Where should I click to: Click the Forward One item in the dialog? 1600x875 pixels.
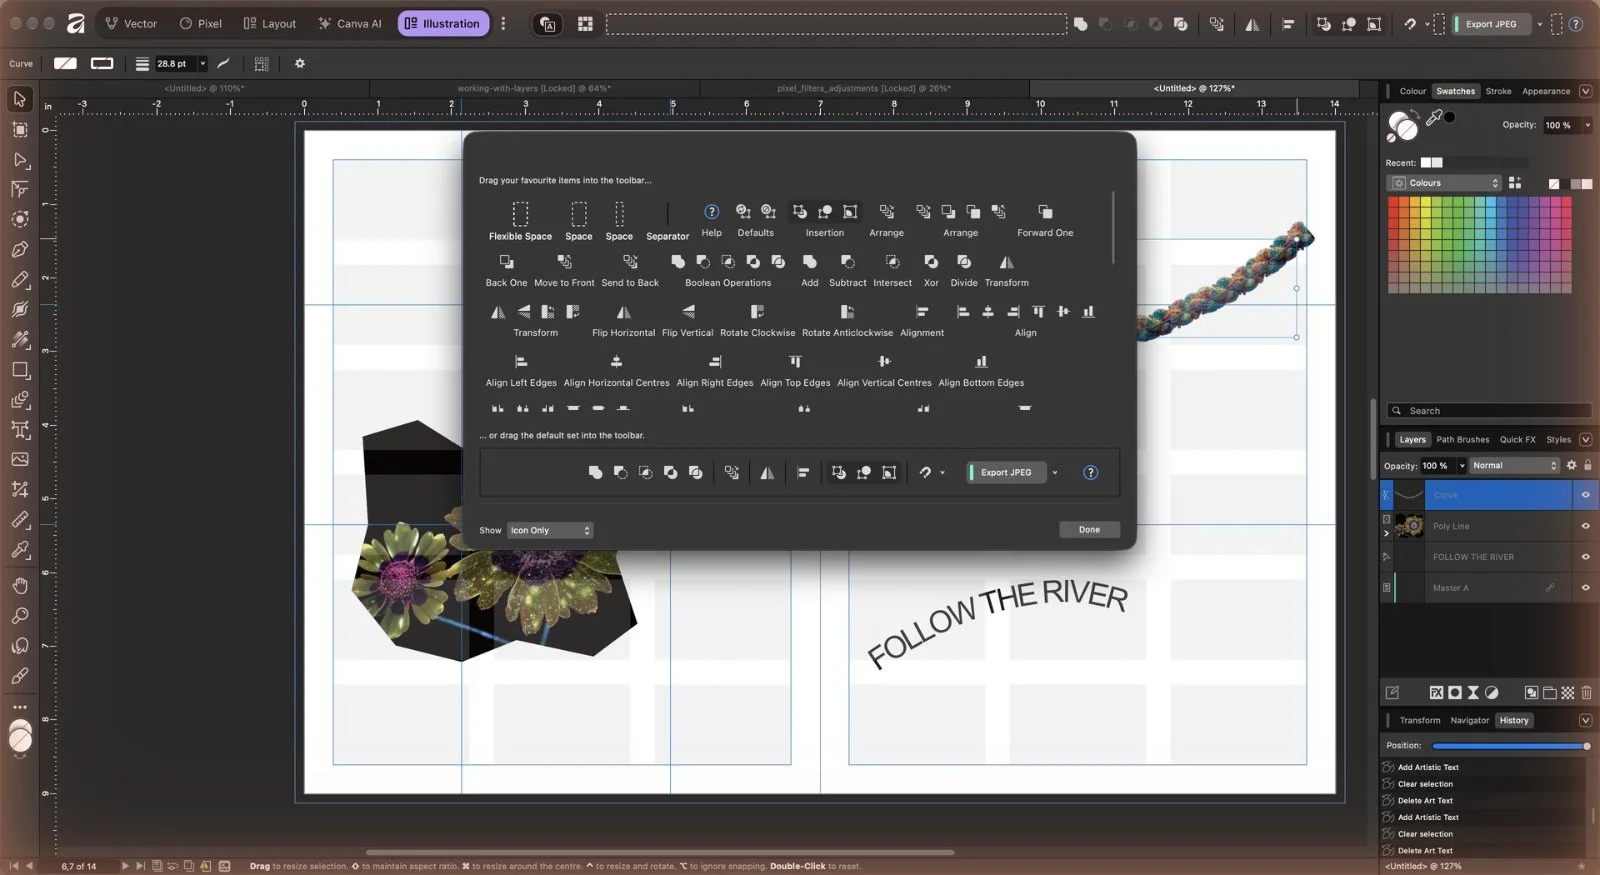[x=1045, y=220]
